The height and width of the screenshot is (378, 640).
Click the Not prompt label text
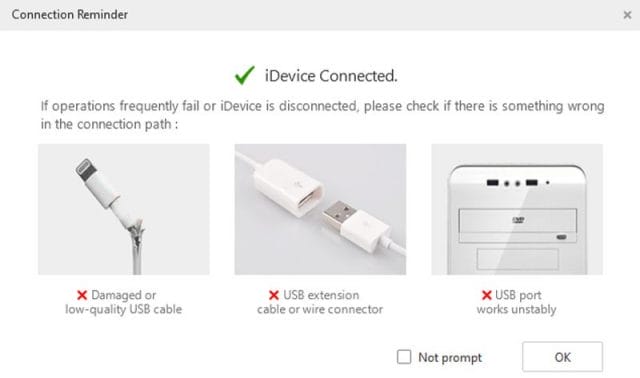point(450,358)
